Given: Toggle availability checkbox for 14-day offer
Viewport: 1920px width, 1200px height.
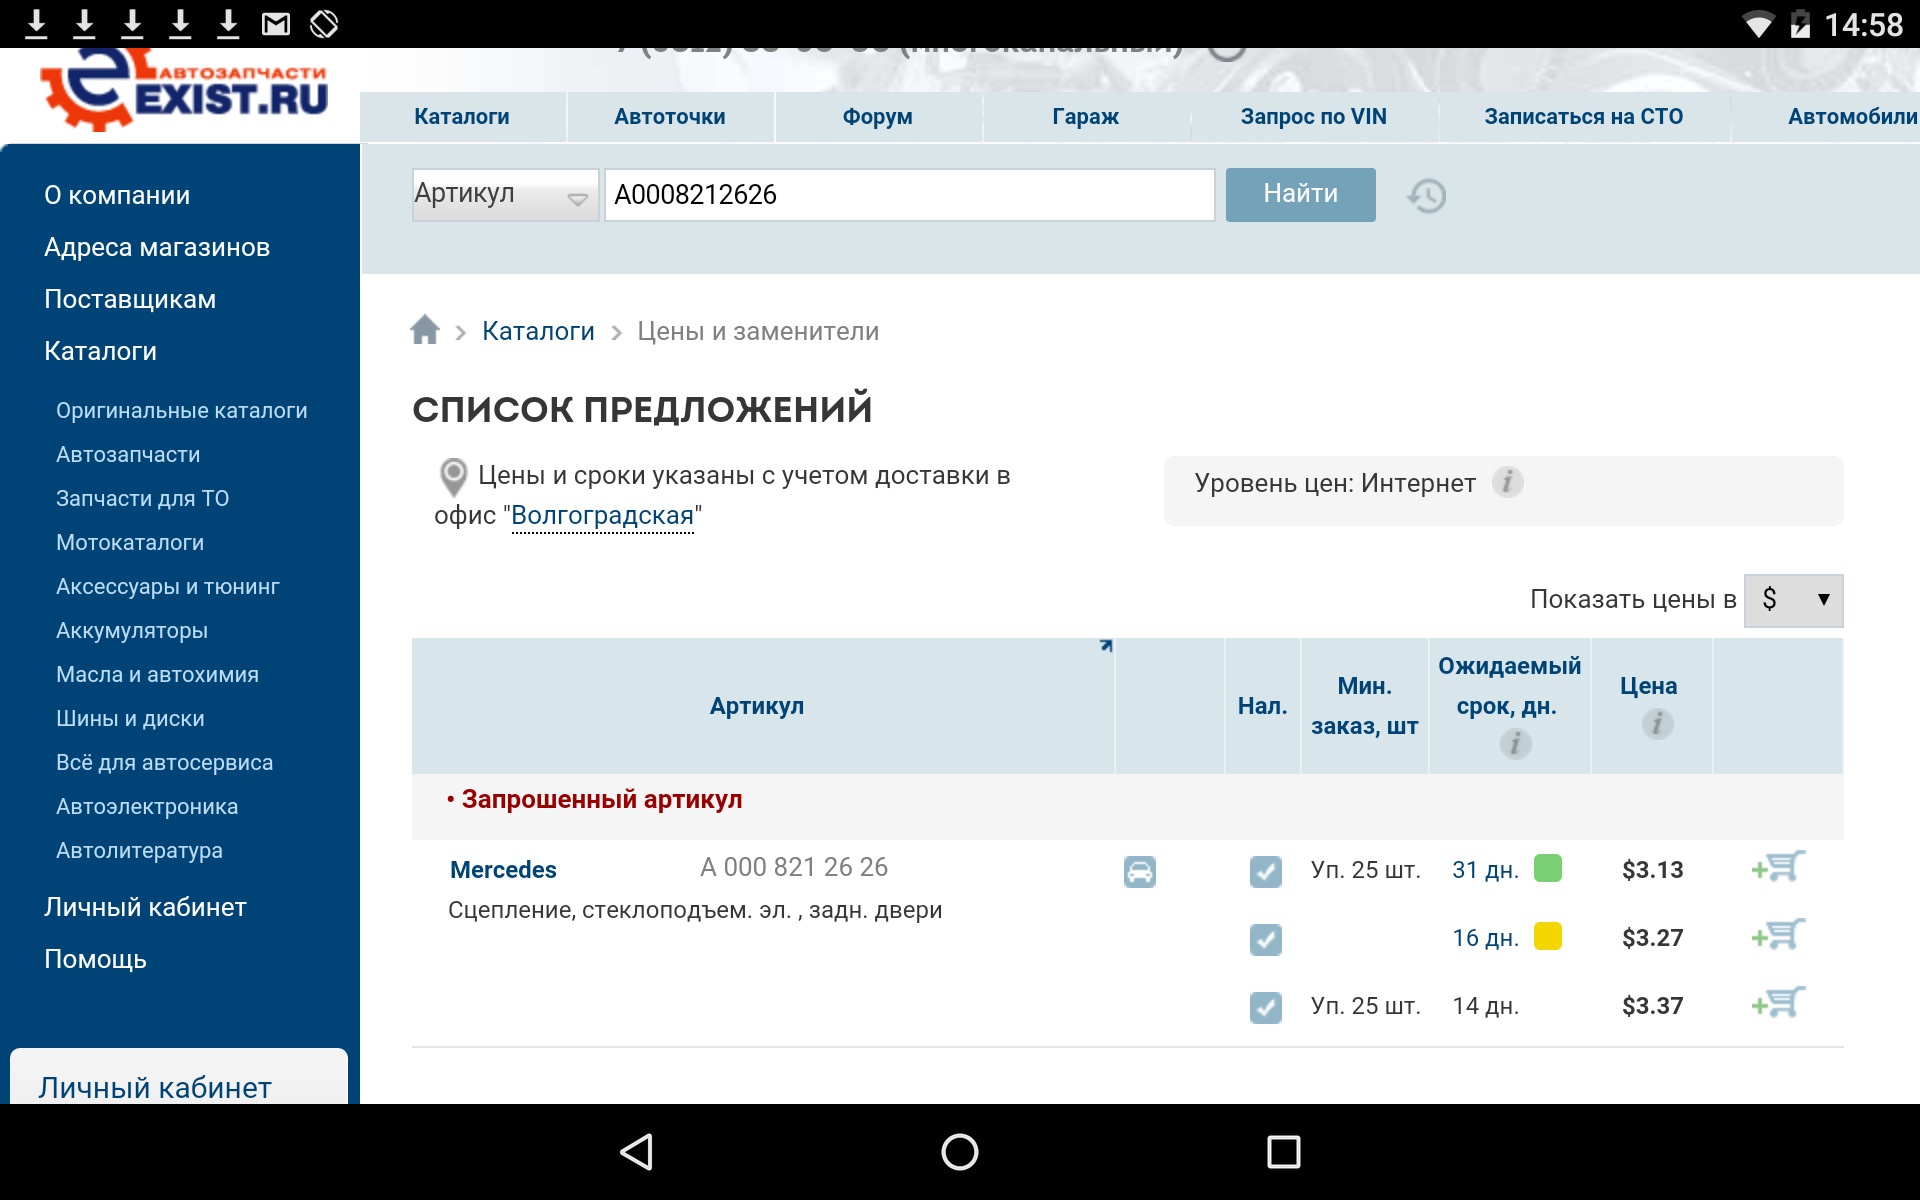Looking at the screenshot, I should (x=1265, y=1007).
